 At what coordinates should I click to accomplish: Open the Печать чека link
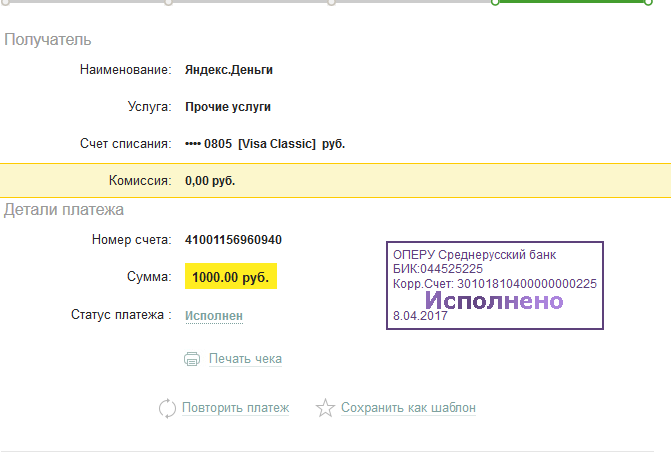coord(245,359)
